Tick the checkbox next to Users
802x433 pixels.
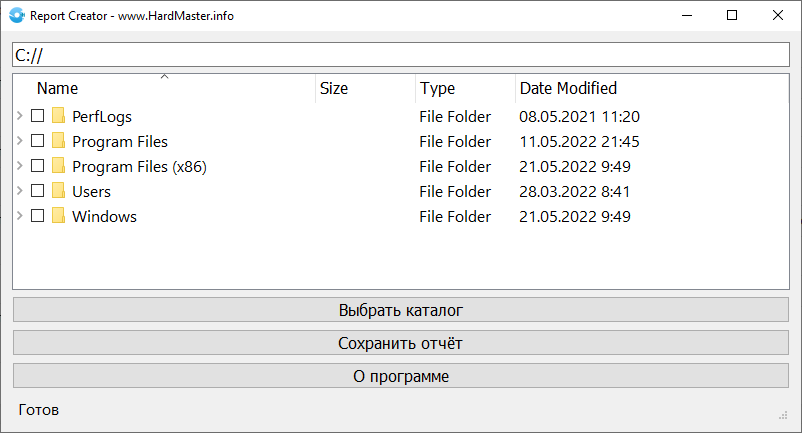pos(37,191)
